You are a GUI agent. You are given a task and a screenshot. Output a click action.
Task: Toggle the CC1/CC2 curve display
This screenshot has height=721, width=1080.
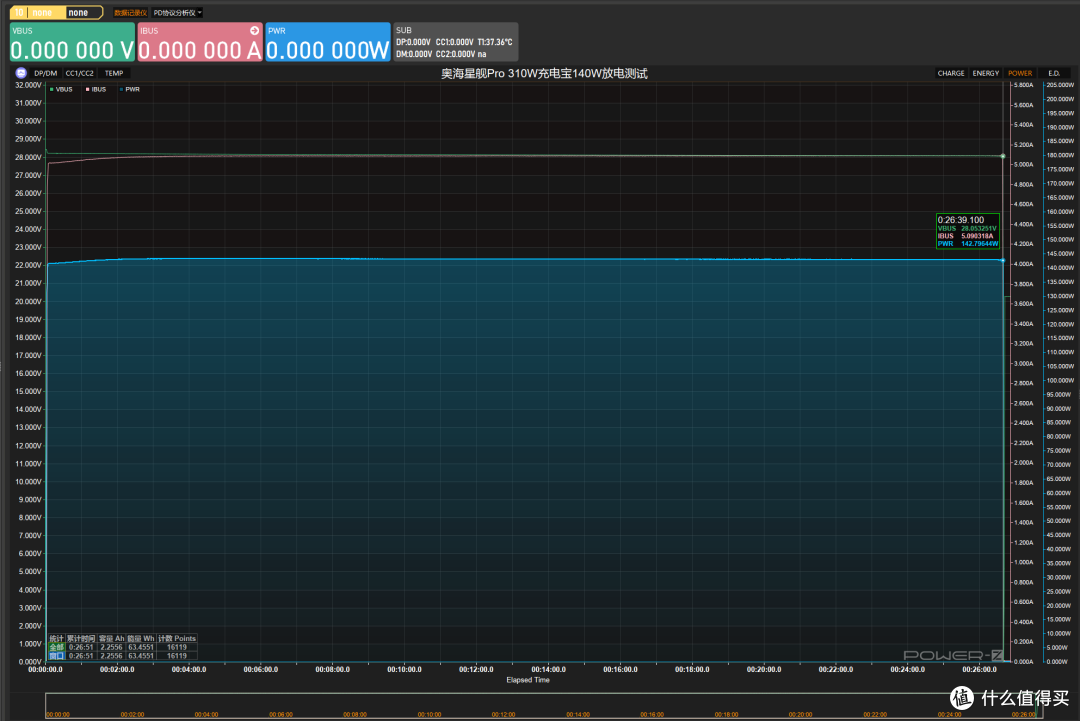(80, 73)
